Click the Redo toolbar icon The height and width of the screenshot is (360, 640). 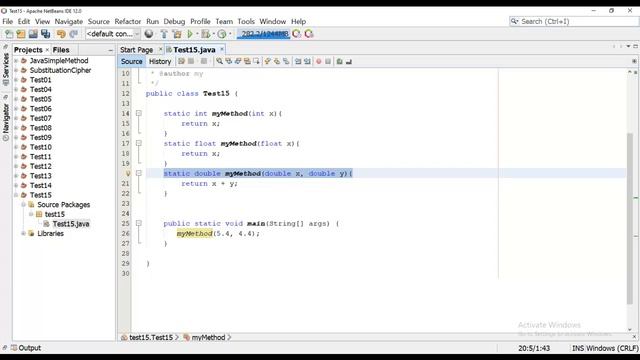pos(73,34)
